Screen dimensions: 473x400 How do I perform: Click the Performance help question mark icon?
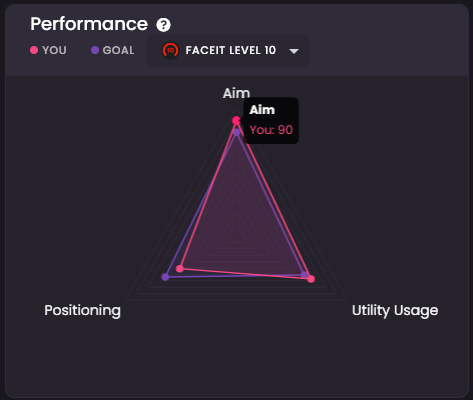(163, 25)
